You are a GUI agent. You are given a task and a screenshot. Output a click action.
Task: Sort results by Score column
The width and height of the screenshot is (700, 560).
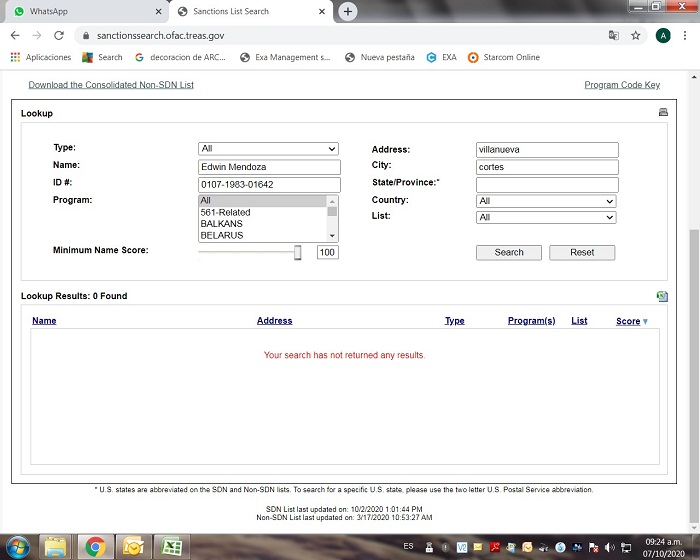pyautogui.click(x=628, y=321)
